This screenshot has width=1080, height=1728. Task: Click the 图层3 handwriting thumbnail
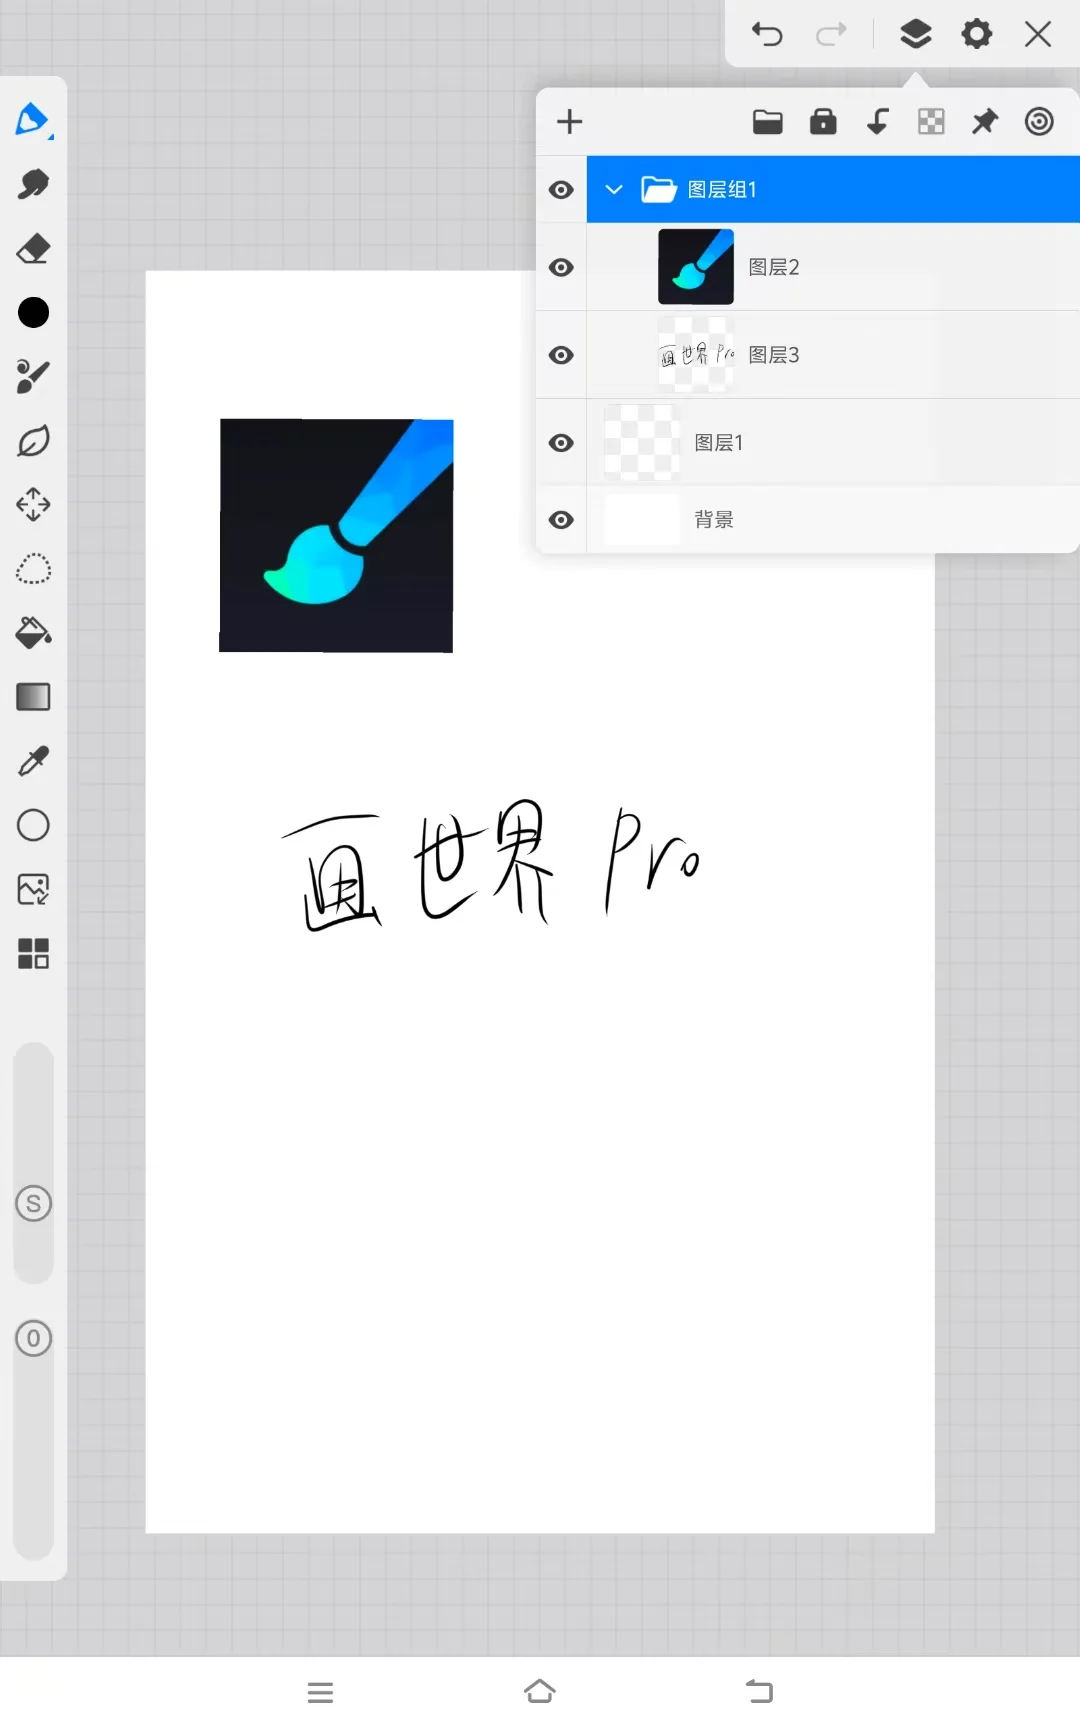tap(696, 355)
